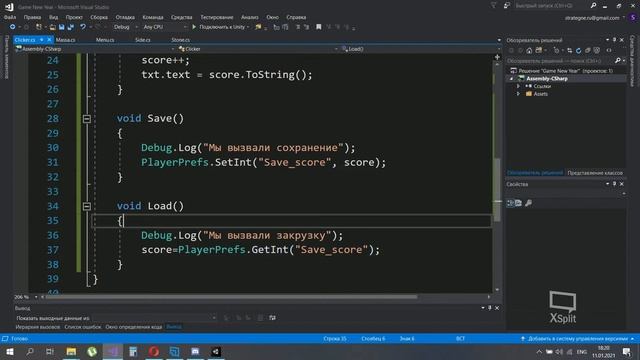Click the feedback icon beside Quick Launch

point(507,6)
